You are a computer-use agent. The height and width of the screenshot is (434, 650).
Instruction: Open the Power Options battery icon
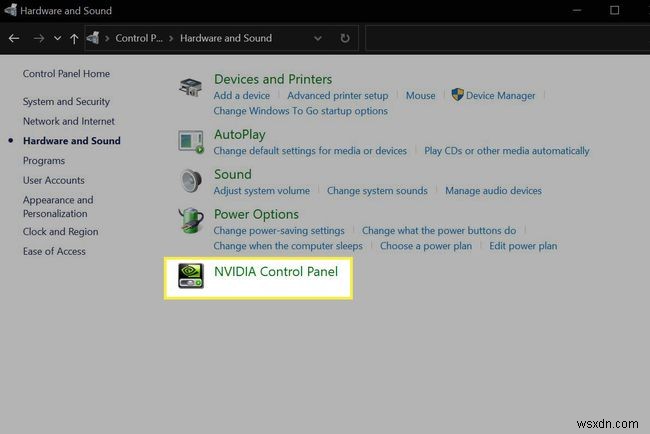[191, 221]
